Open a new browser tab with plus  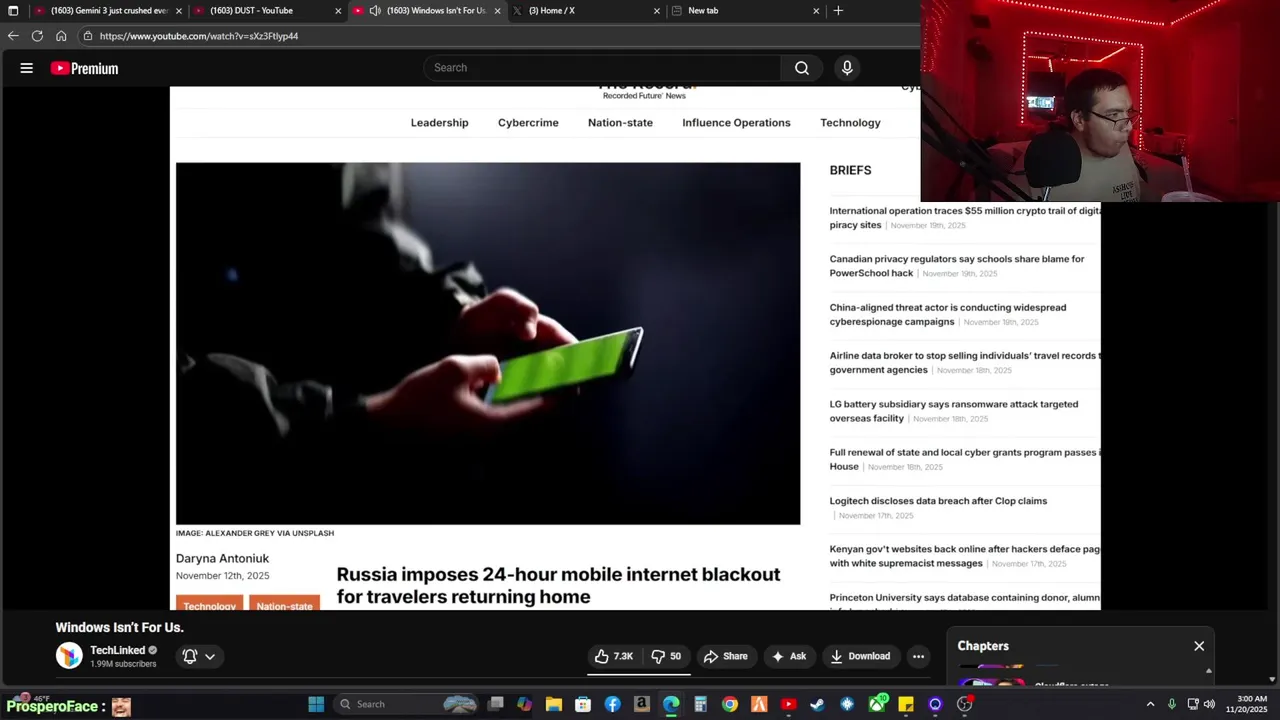(838, 11)
